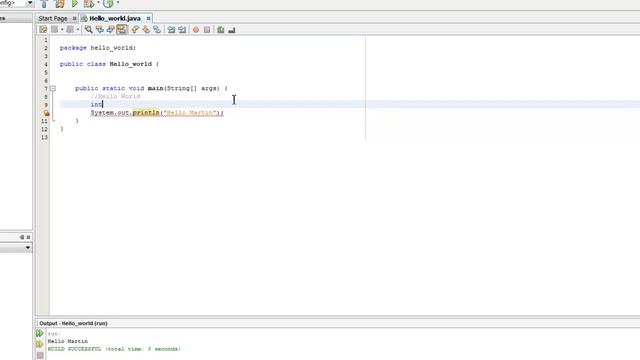Click the Stop Macro Recording square icon
Screen dimensions: 640x360
207,29
